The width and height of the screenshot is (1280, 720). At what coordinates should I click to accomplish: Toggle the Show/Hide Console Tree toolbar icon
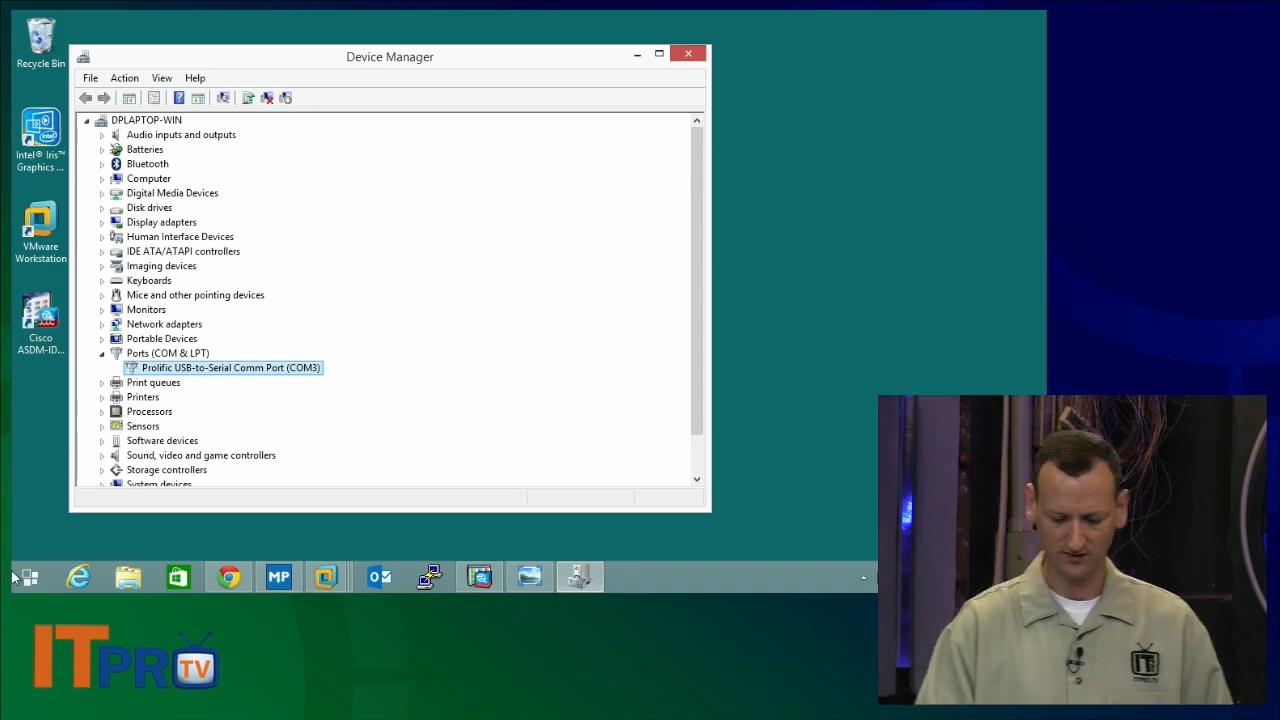(x=129, y=98)
